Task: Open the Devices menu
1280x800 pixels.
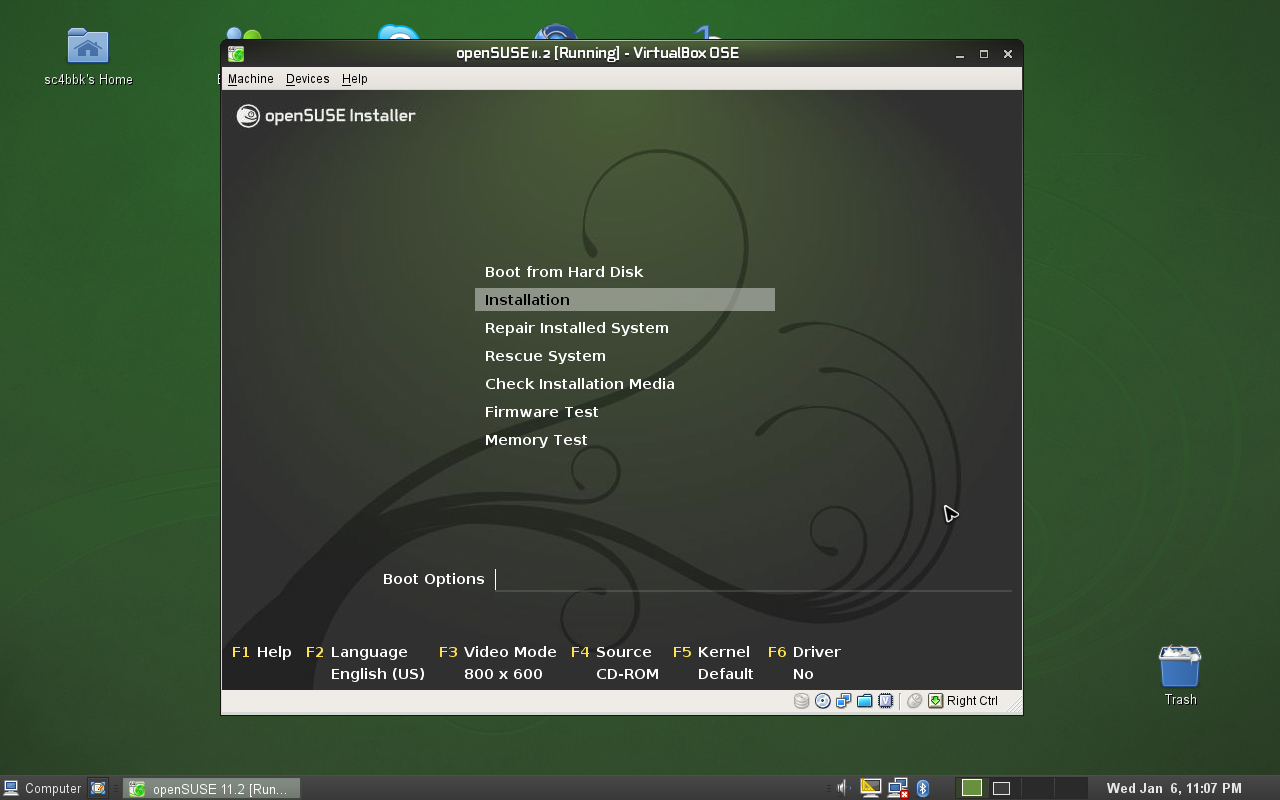Action: (307, 79)
